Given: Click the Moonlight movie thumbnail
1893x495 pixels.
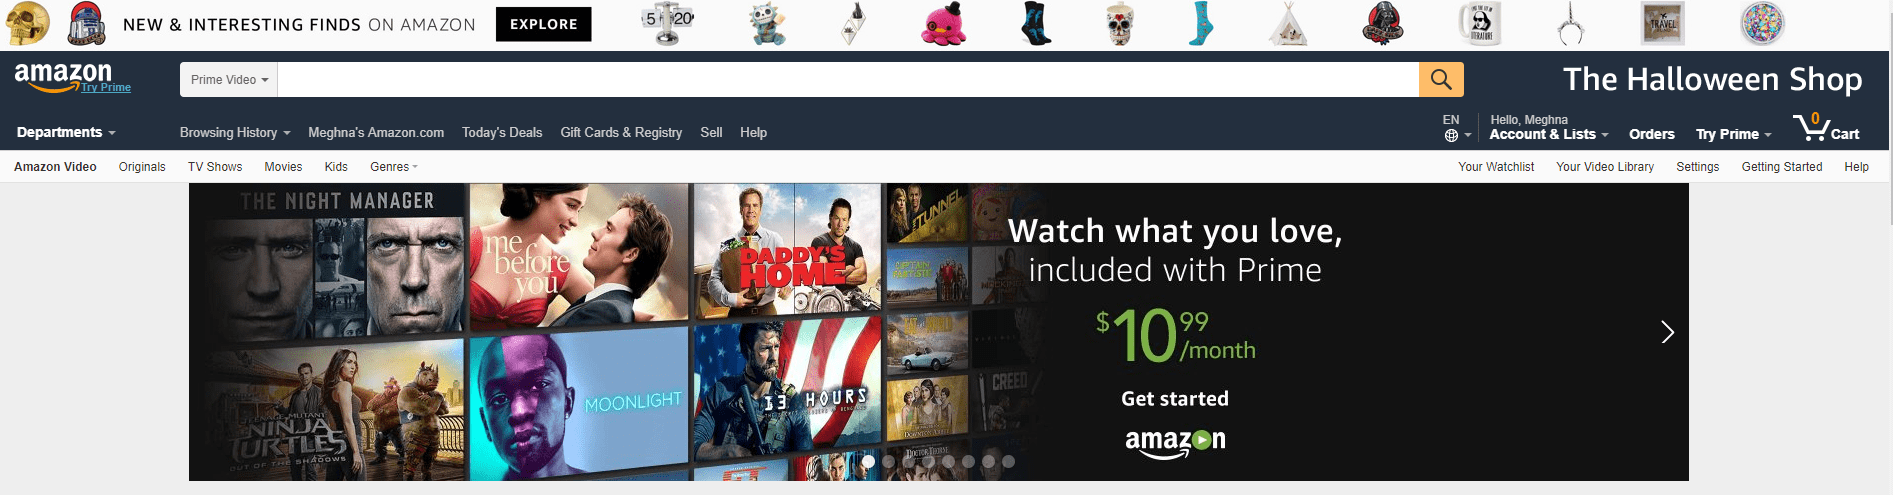Looking at the screenshot, I should (579, 403).
